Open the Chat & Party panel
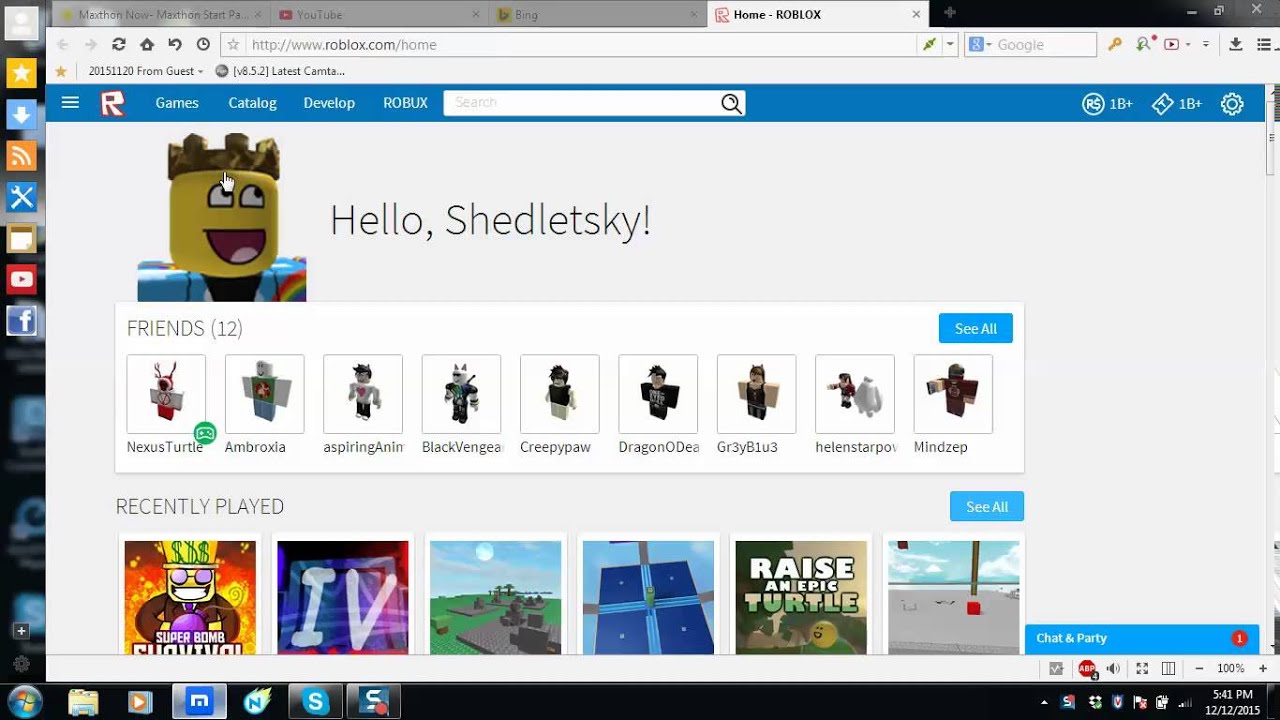 pyautogui.click(x=1140, y=638)
